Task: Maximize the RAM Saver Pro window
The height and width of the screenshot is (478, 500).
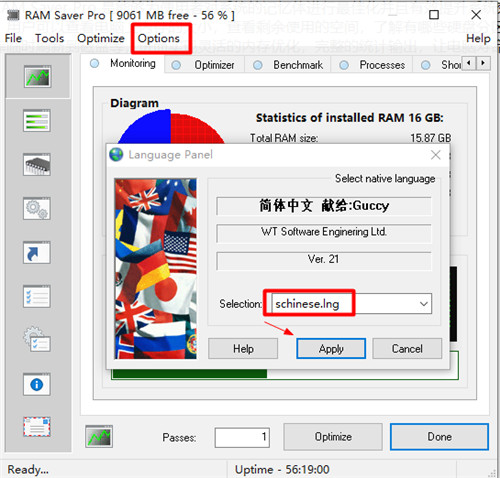Action: tap(434, 15)
